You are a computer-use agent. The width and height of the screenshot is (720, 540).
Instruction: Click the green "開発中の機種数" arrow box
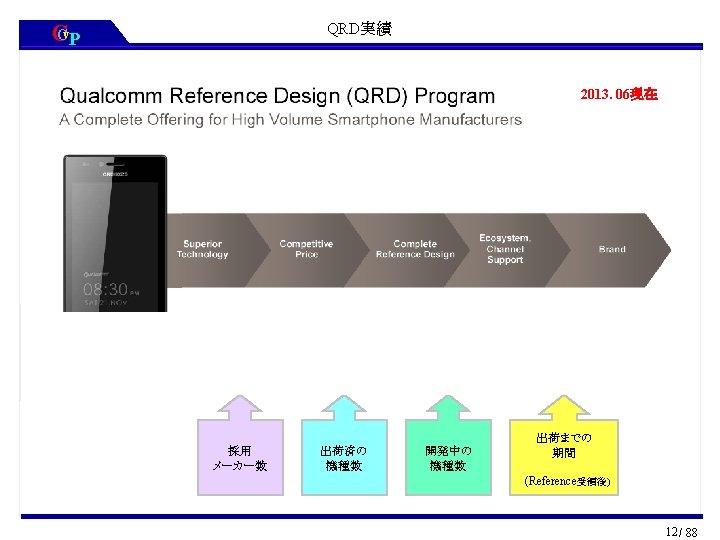[448, 445]
